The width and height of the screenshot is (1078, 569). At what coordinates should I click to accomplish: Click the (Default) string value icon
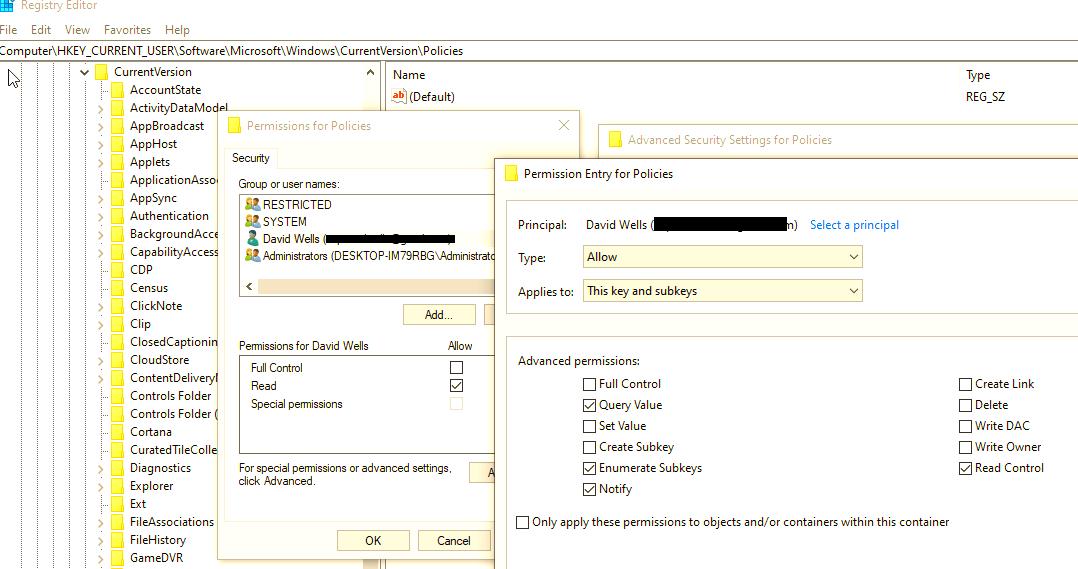(399, 96)
